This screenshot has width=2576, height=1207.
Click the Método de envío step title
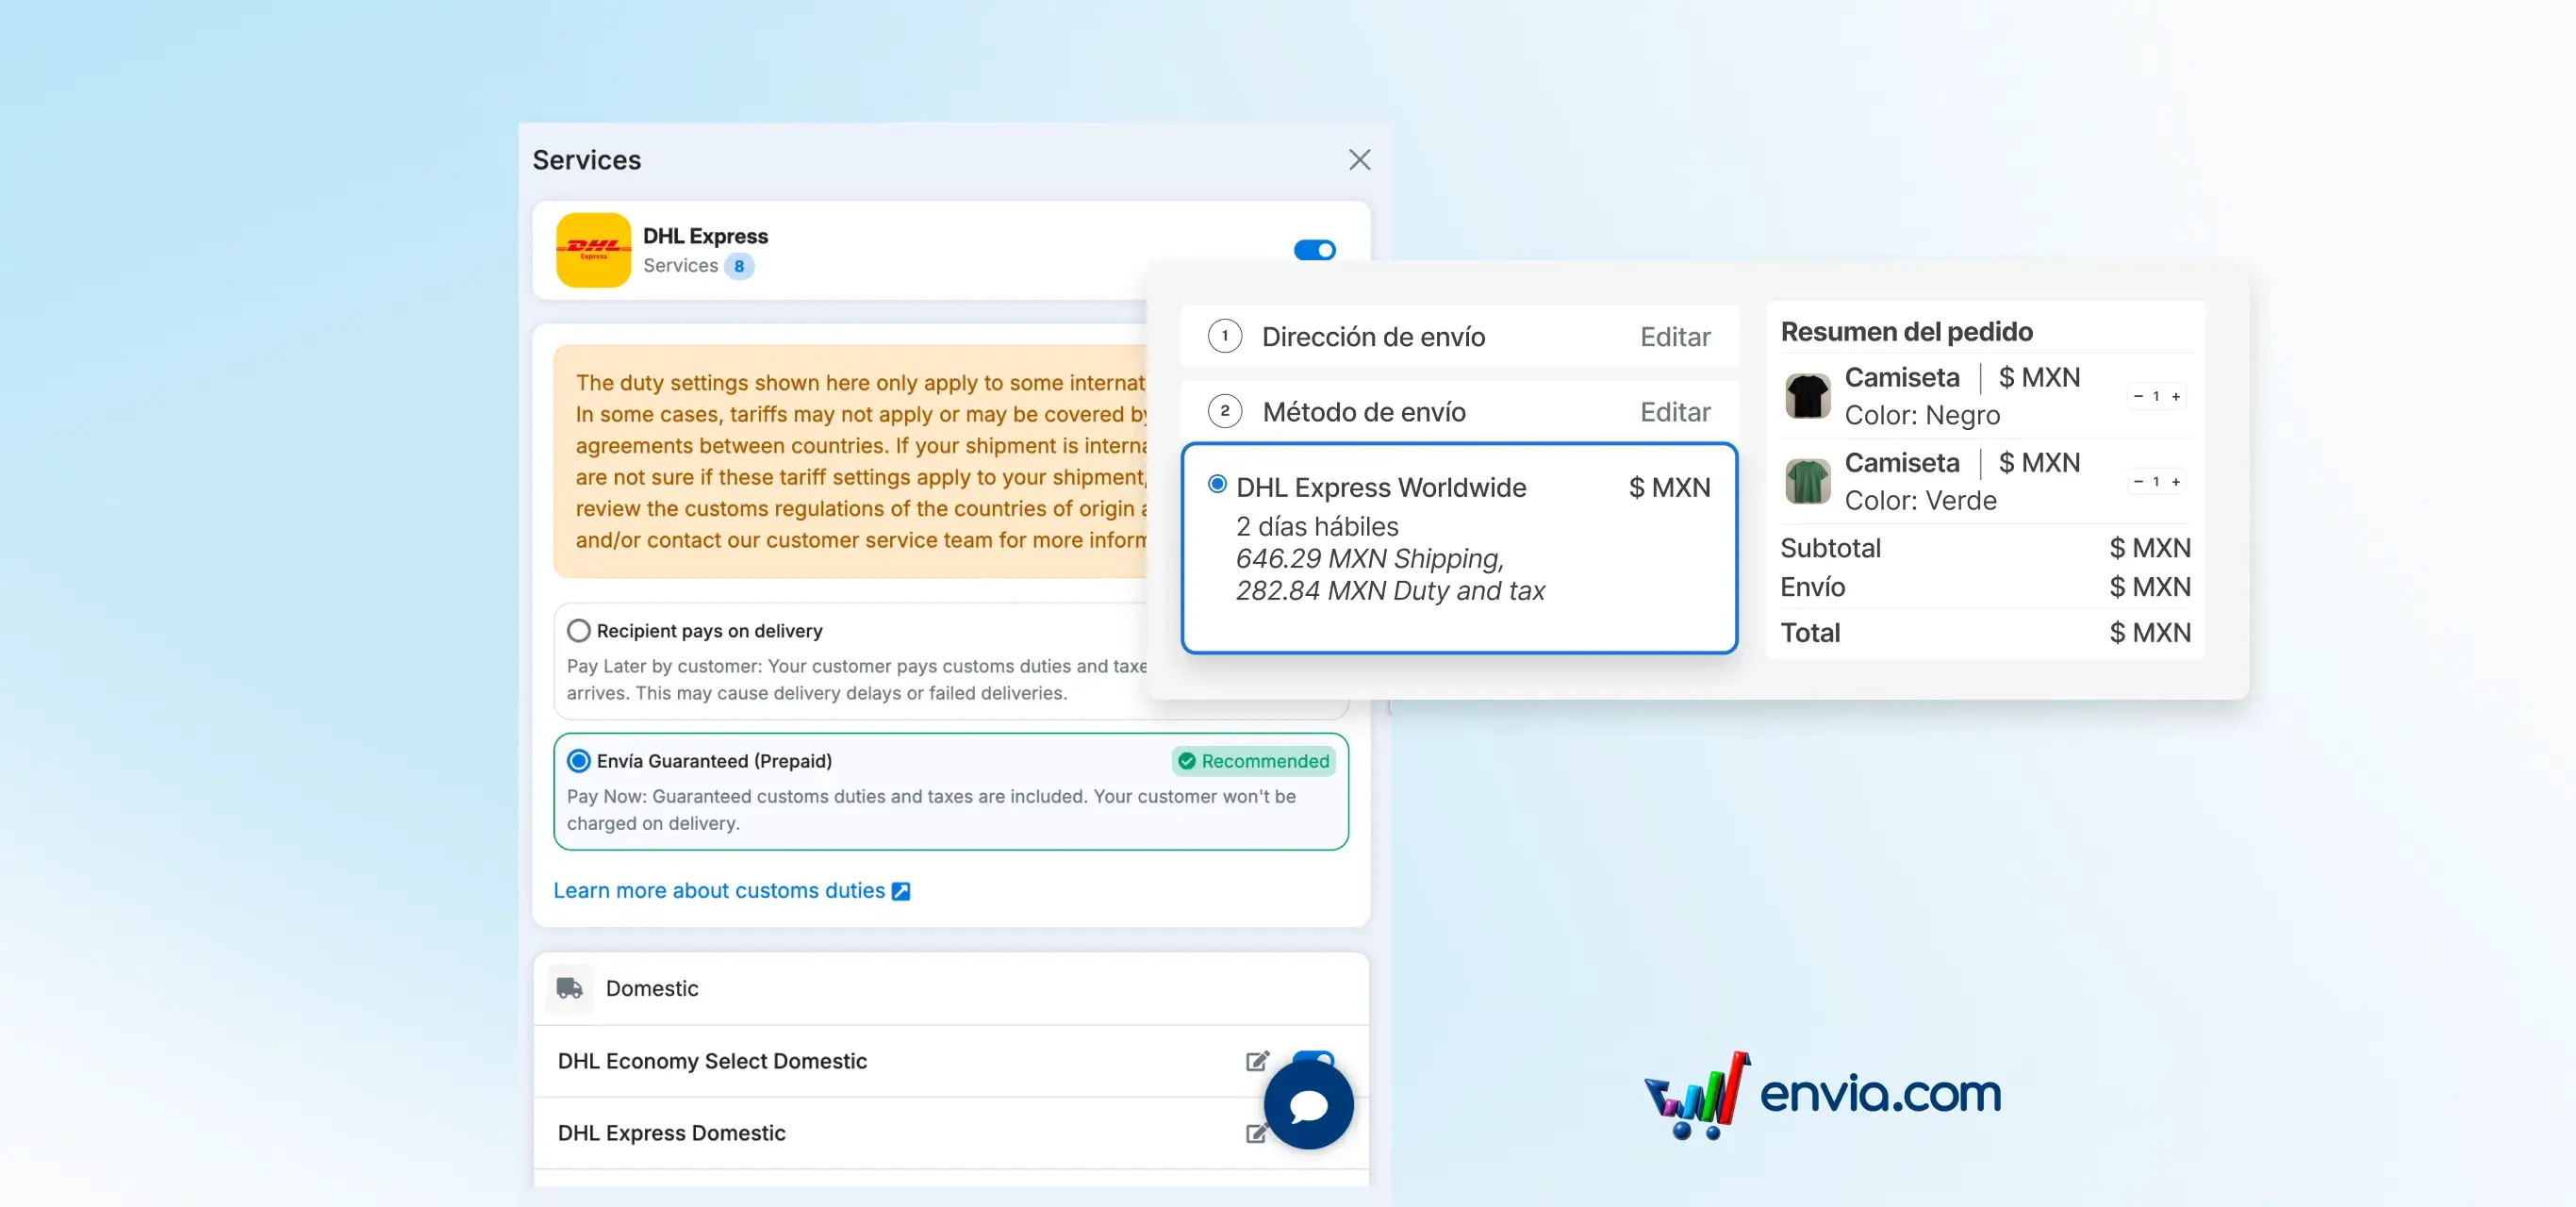point(1364,412)
